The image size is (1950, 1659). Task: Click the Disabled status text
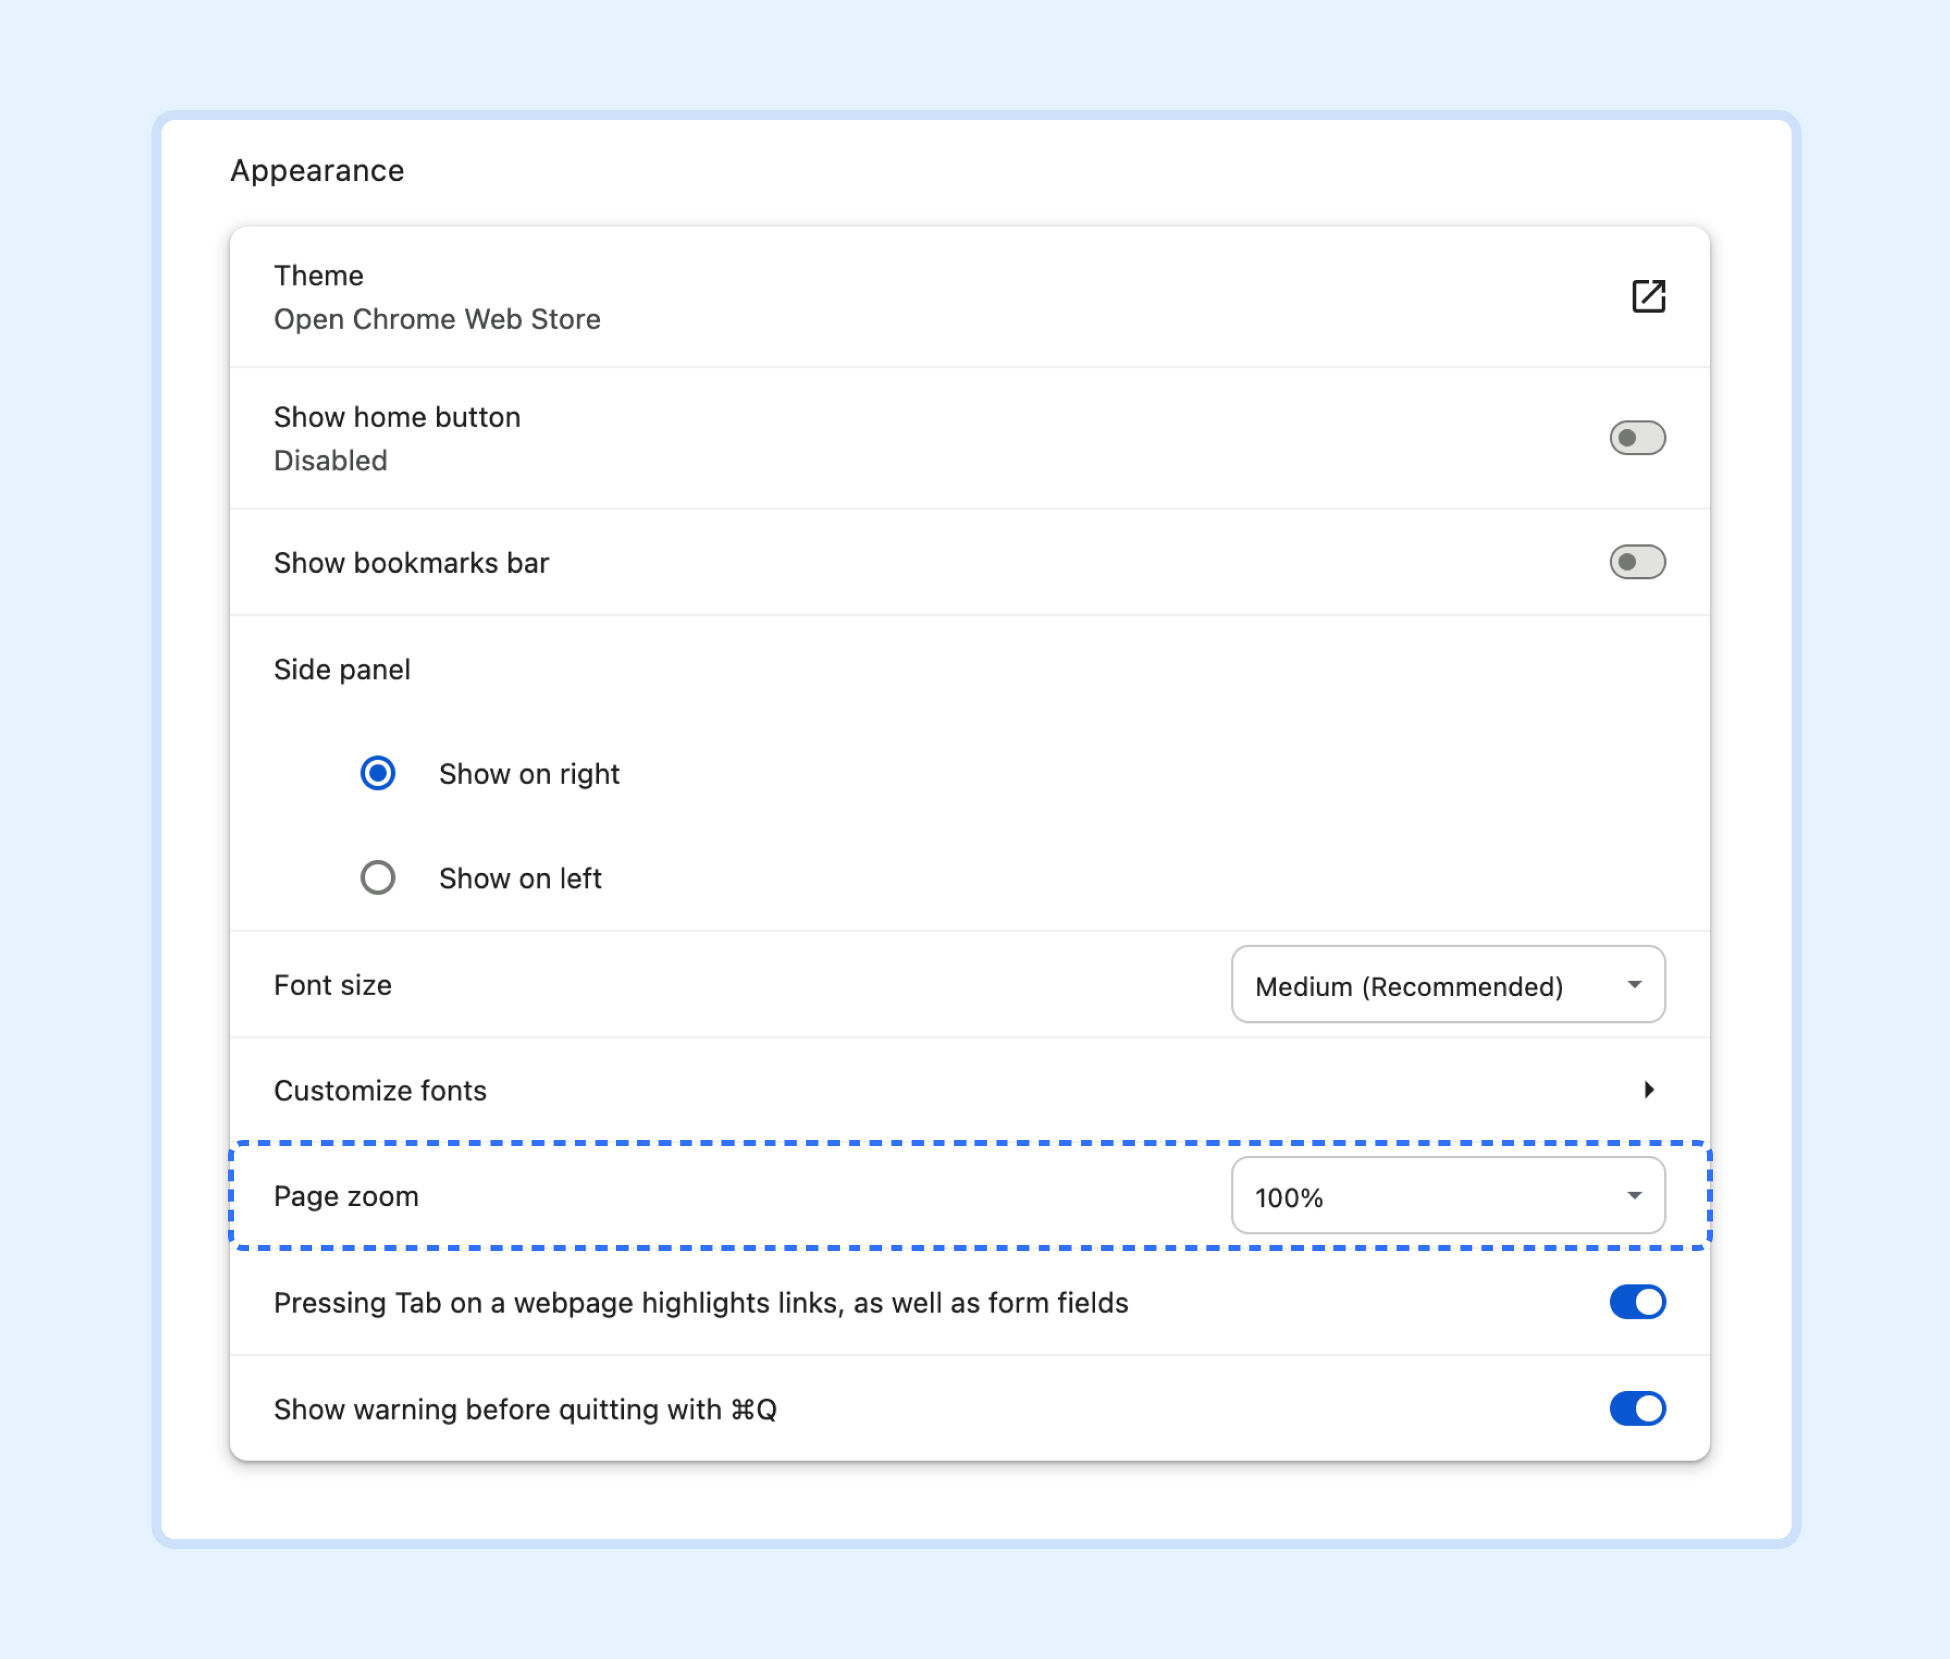tap(330, 461)
